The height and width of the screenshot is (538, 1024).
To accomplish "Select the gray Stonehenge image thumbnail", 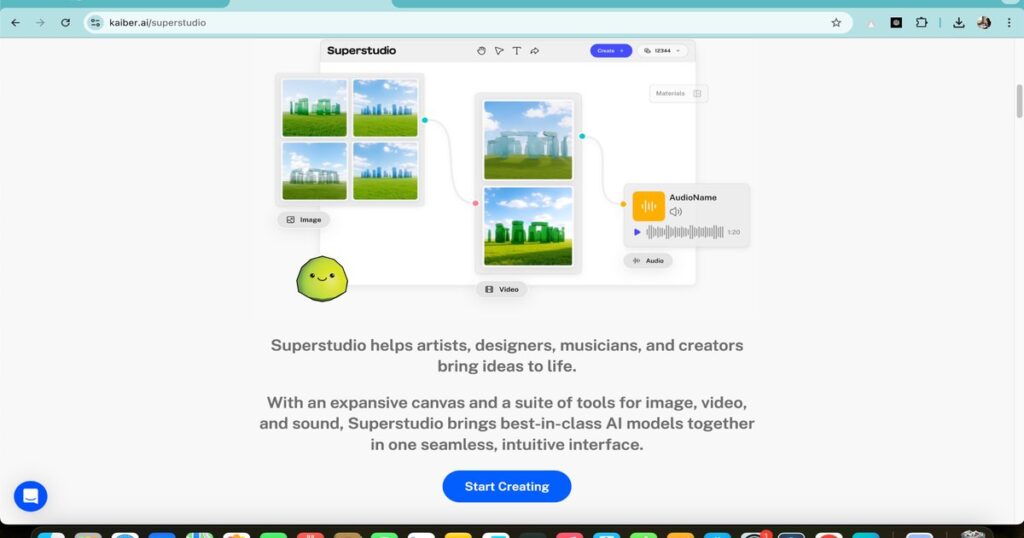I will point(314,170).
